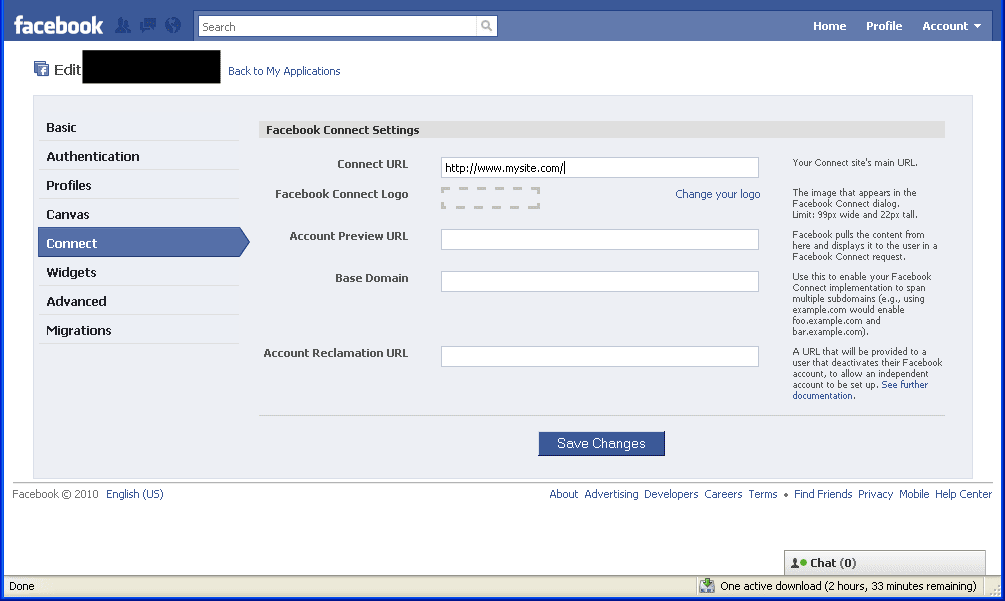Open the Mobile footer link

914,494
